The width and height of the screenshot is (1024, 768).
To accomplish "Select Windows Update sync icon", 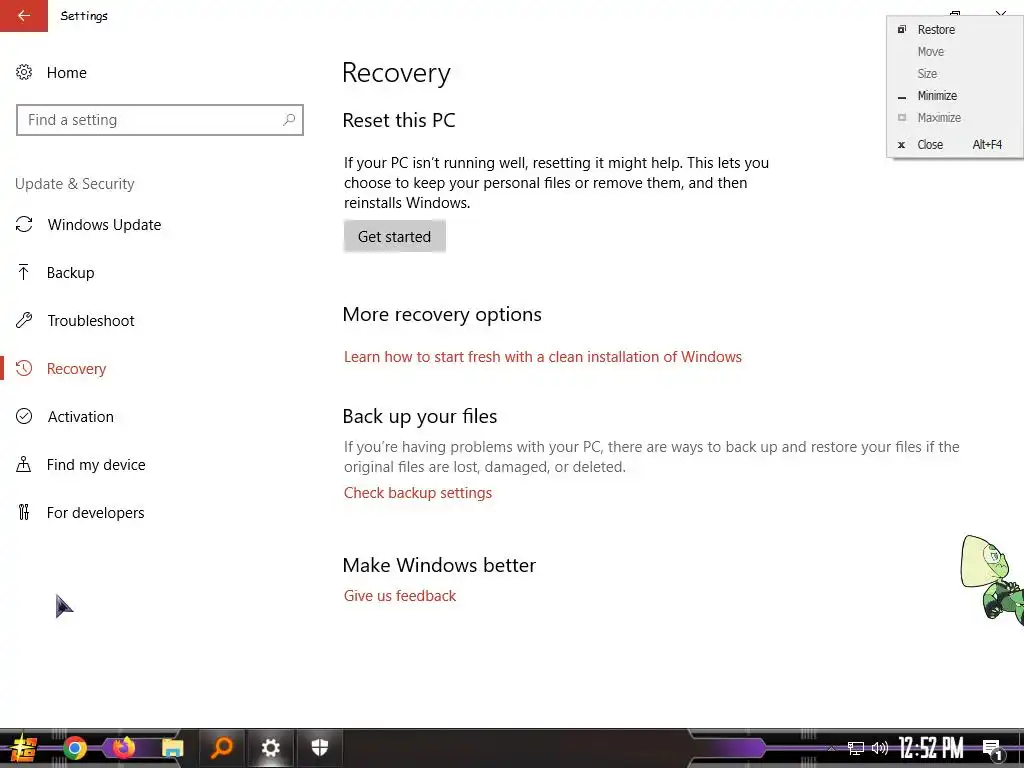I will click(24, 225).
